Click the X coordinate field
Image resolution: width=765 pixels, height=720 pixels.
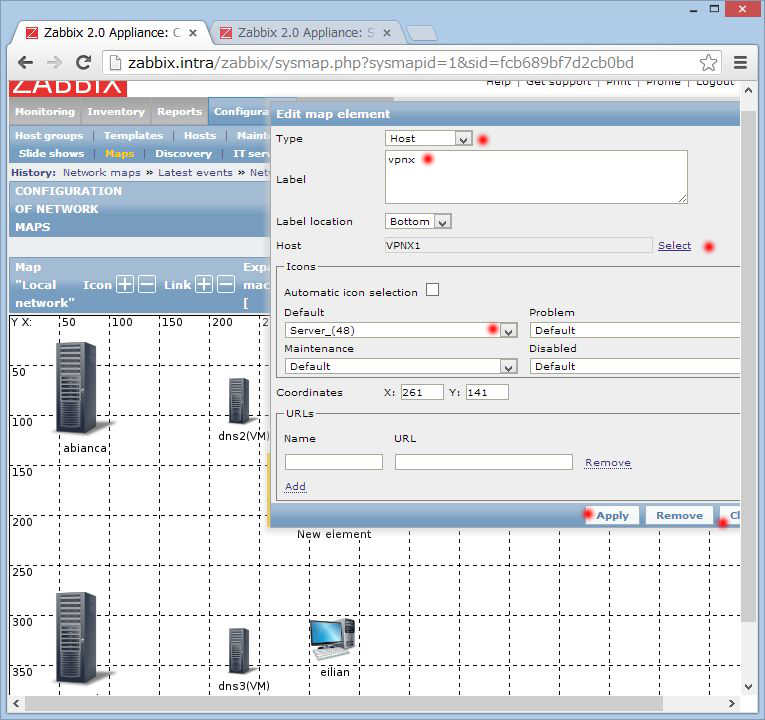pyautogui.click(x=422, y=392)
